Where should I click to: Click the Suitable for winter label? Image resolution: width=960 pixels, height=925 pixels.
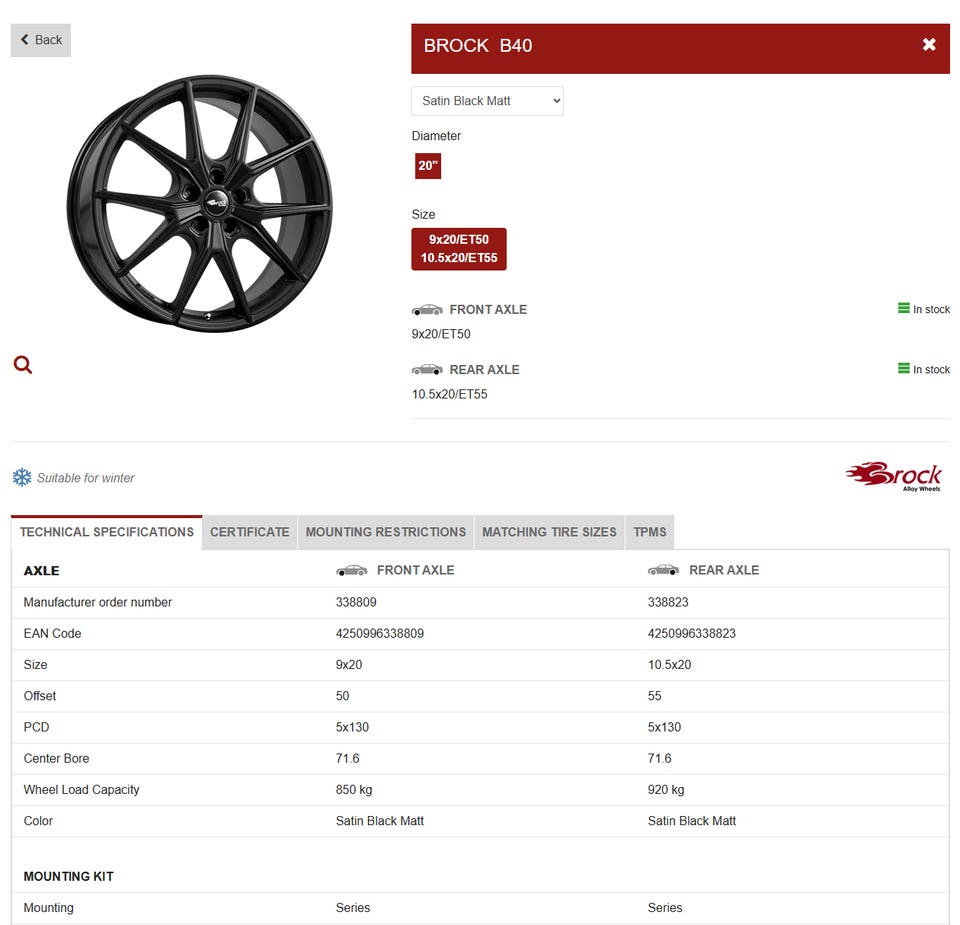(x=86, y=478)
